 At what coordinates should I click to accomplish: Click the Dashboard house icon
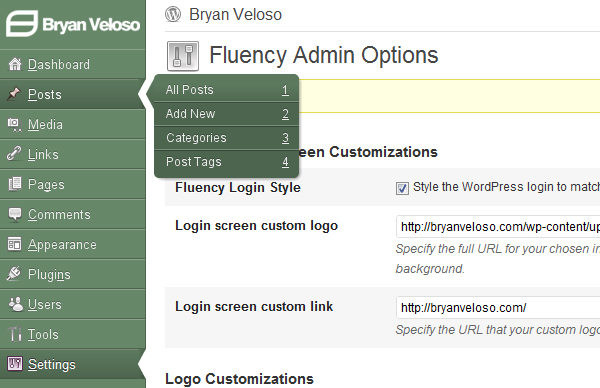click(x=15, y=64)
